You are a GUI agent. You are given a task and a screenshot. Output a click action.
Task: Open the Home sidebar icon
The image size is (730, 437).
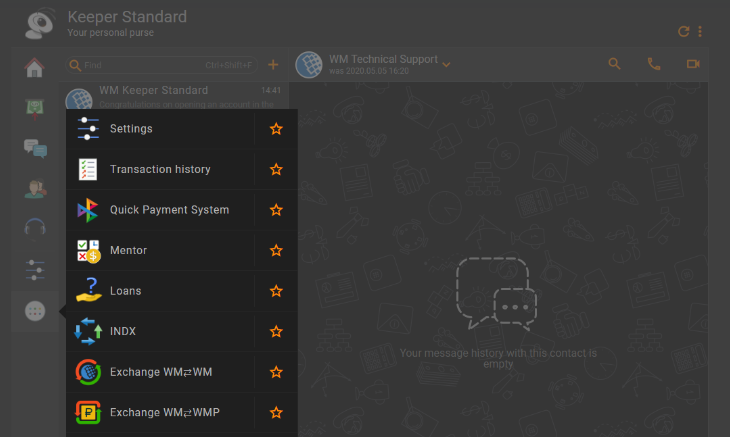coord(35,68)
